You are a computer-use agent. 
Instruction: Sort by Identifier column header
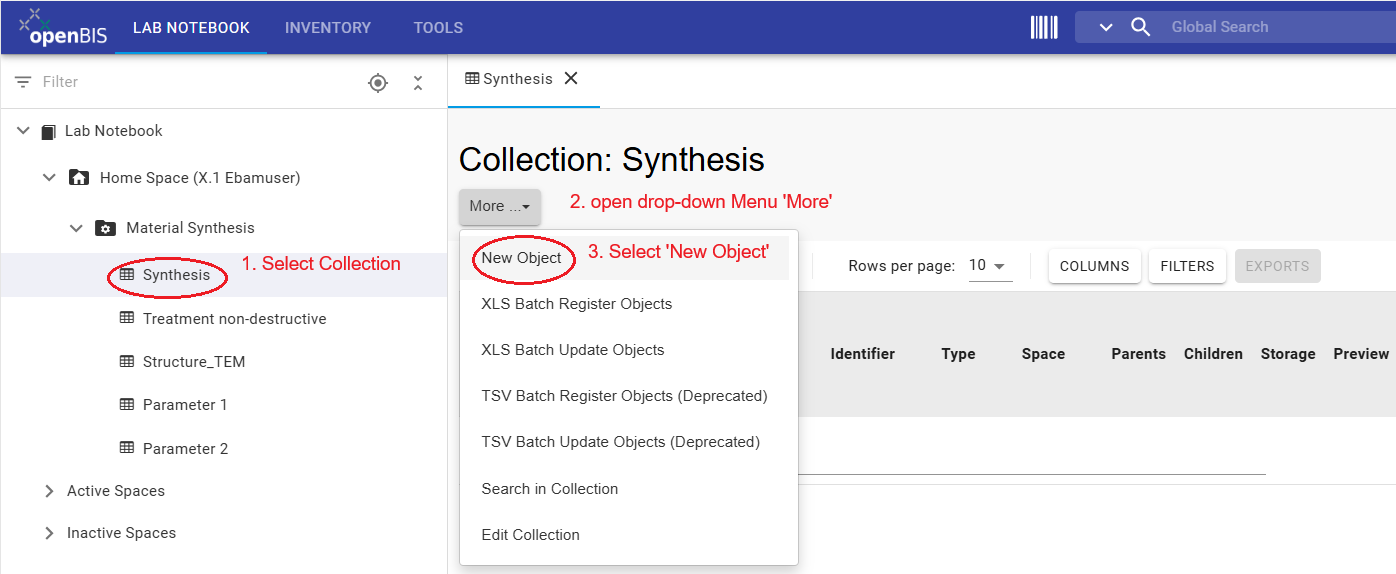tap(862, 354)
